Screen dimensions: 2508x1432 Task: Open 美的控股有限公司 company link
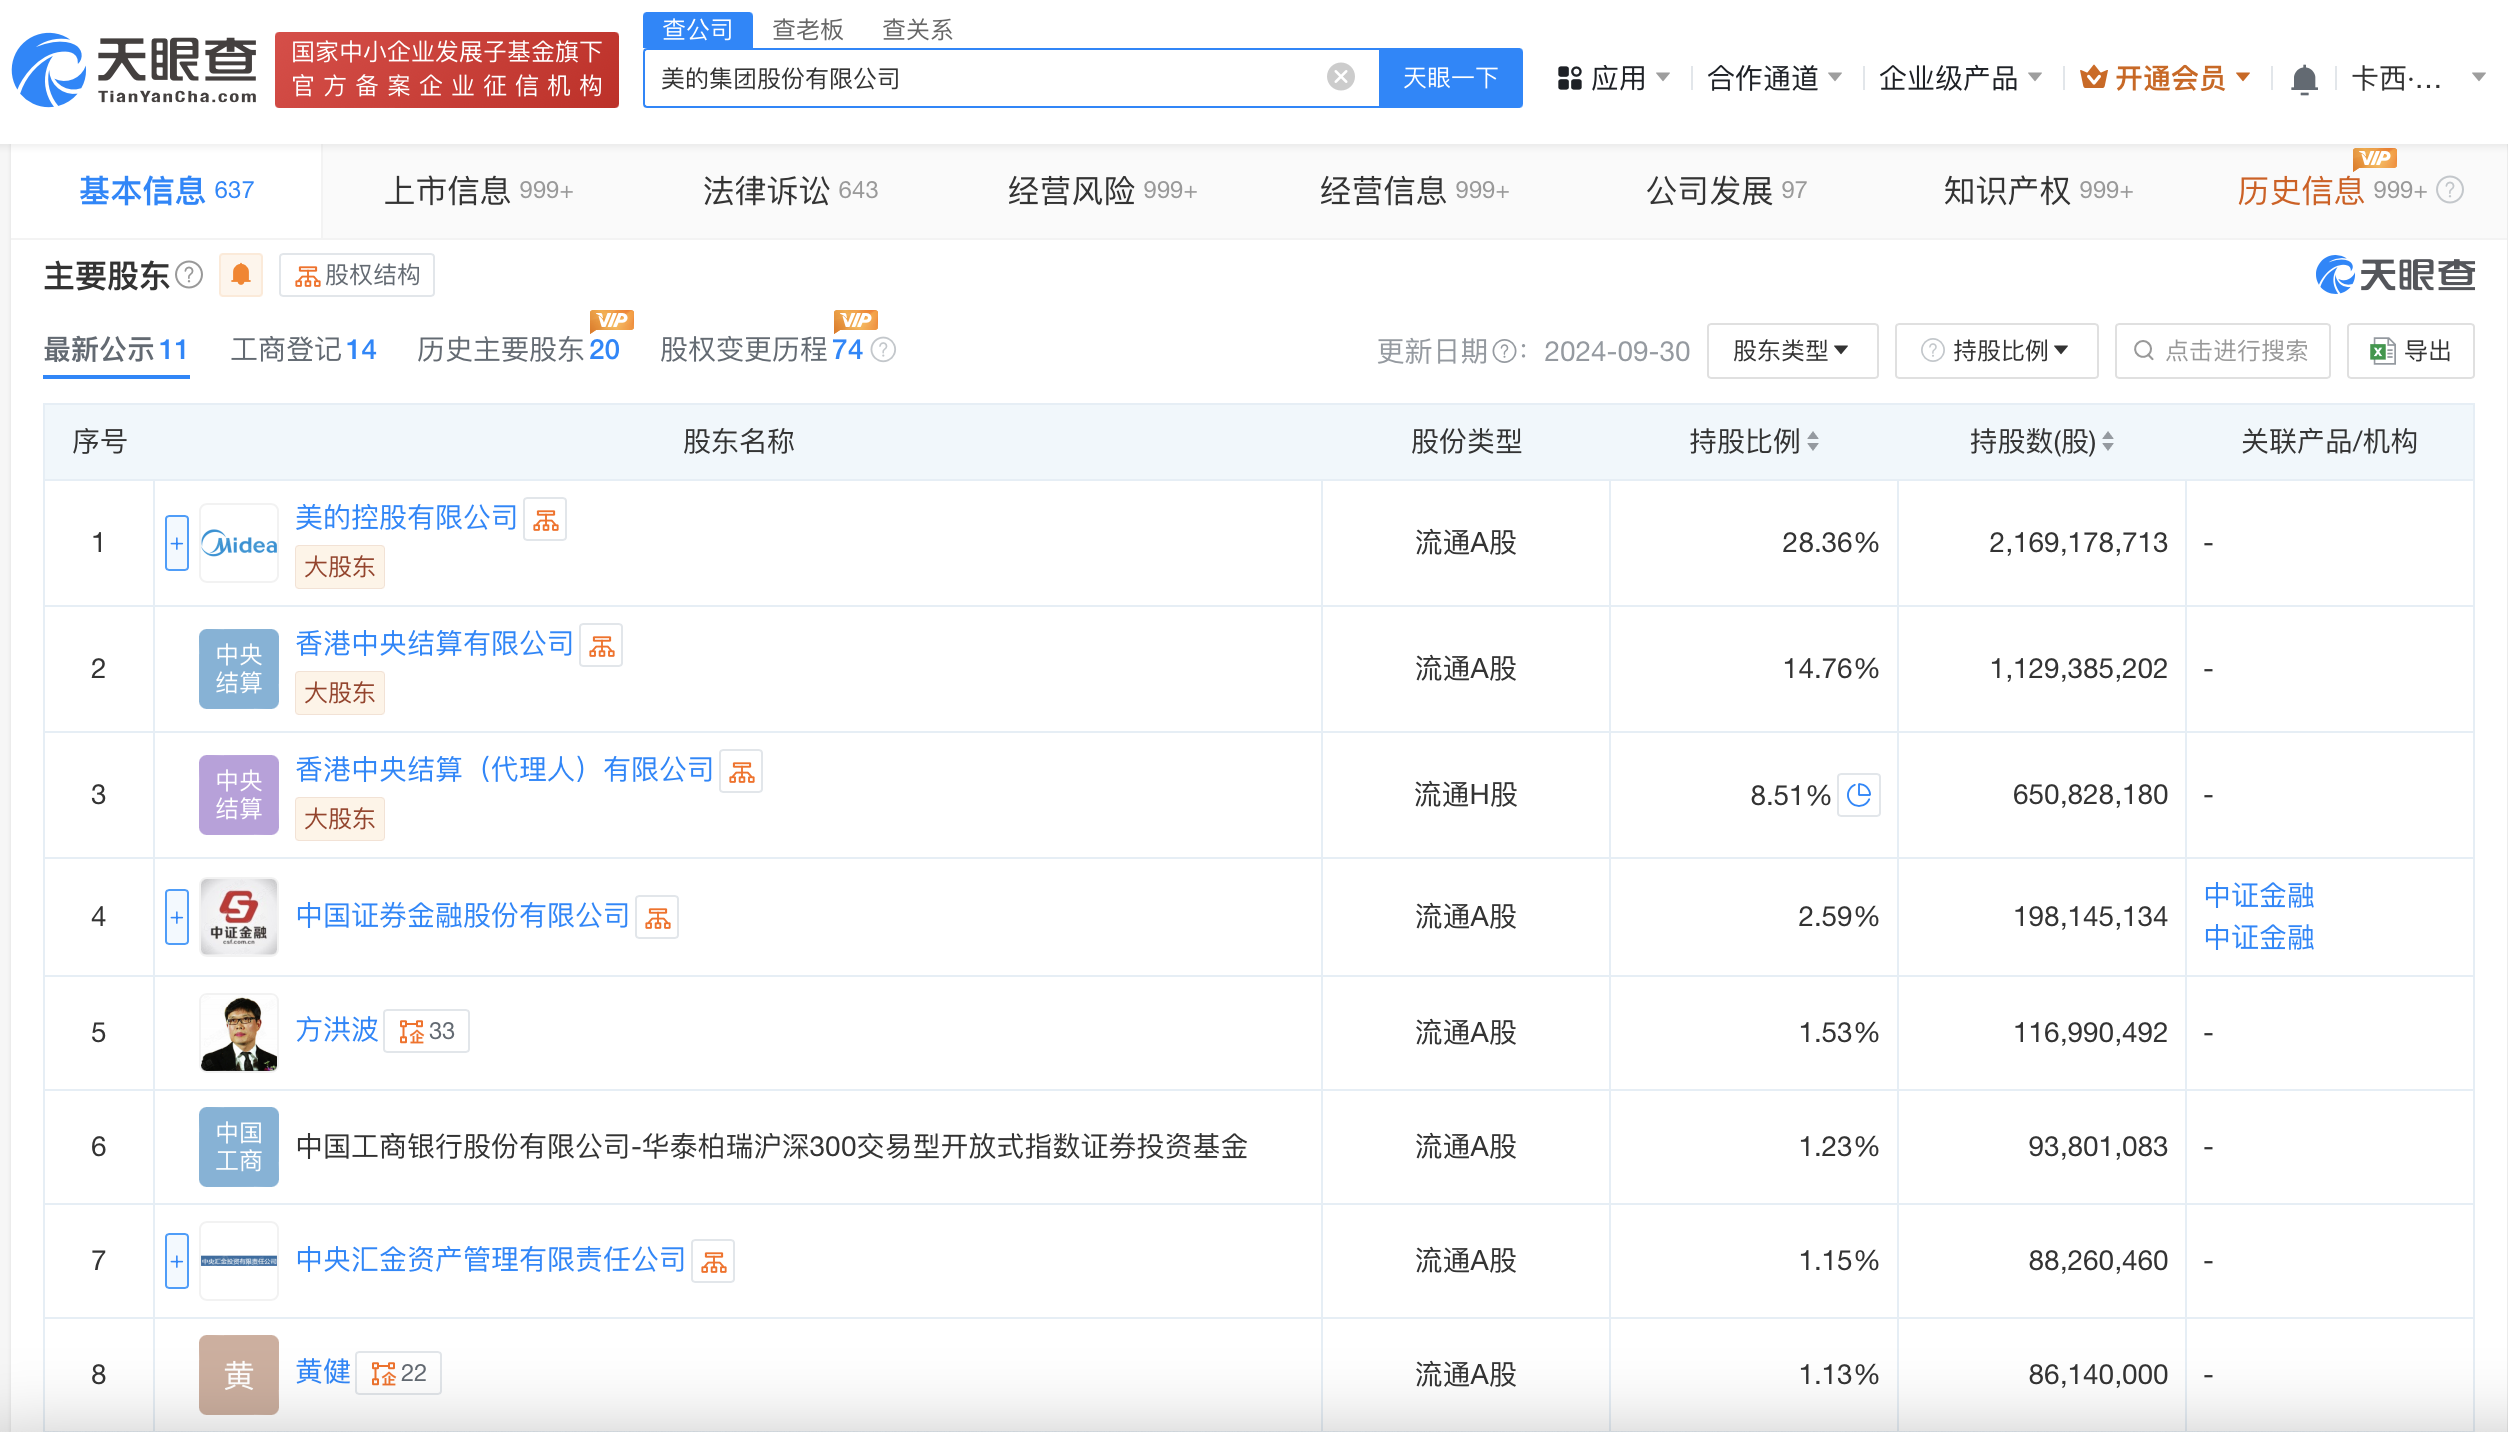(406, 517)
